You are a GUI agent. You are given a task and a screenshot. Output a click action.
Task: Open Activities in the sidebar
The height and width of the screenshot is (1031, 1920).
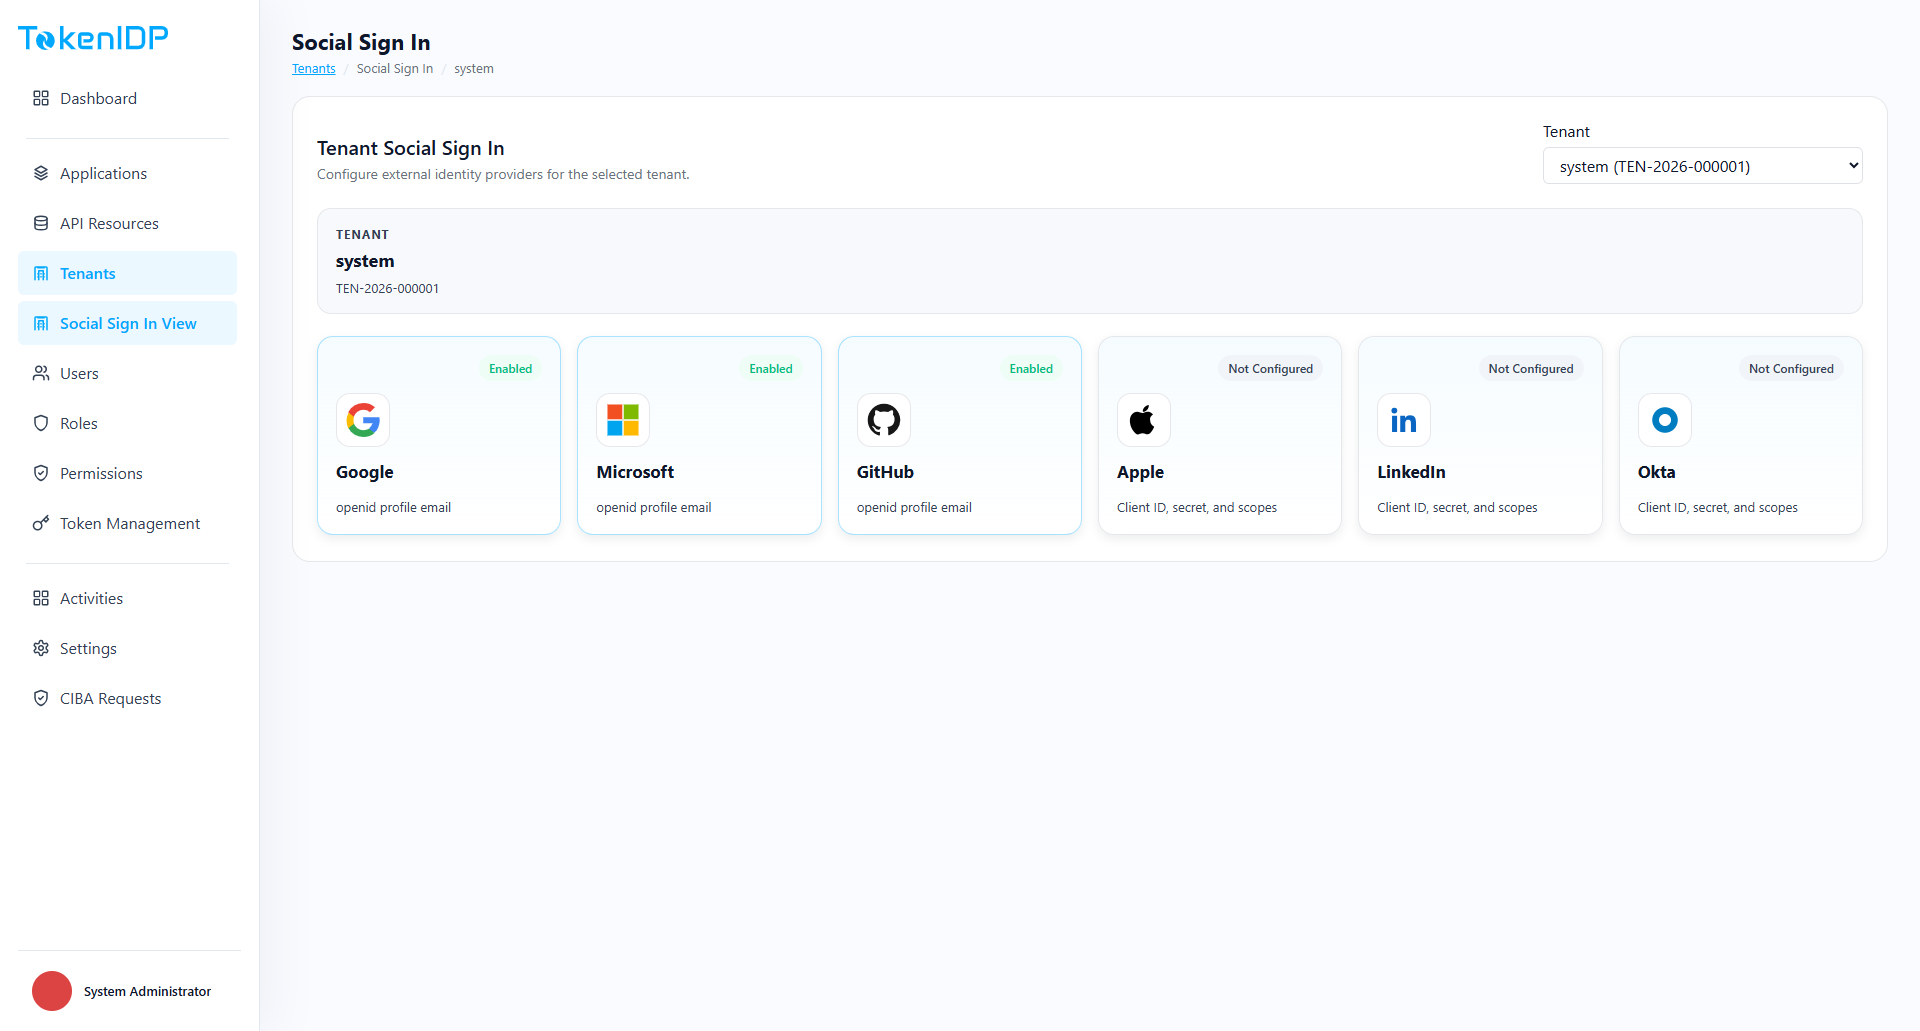[x=127, y=598]
